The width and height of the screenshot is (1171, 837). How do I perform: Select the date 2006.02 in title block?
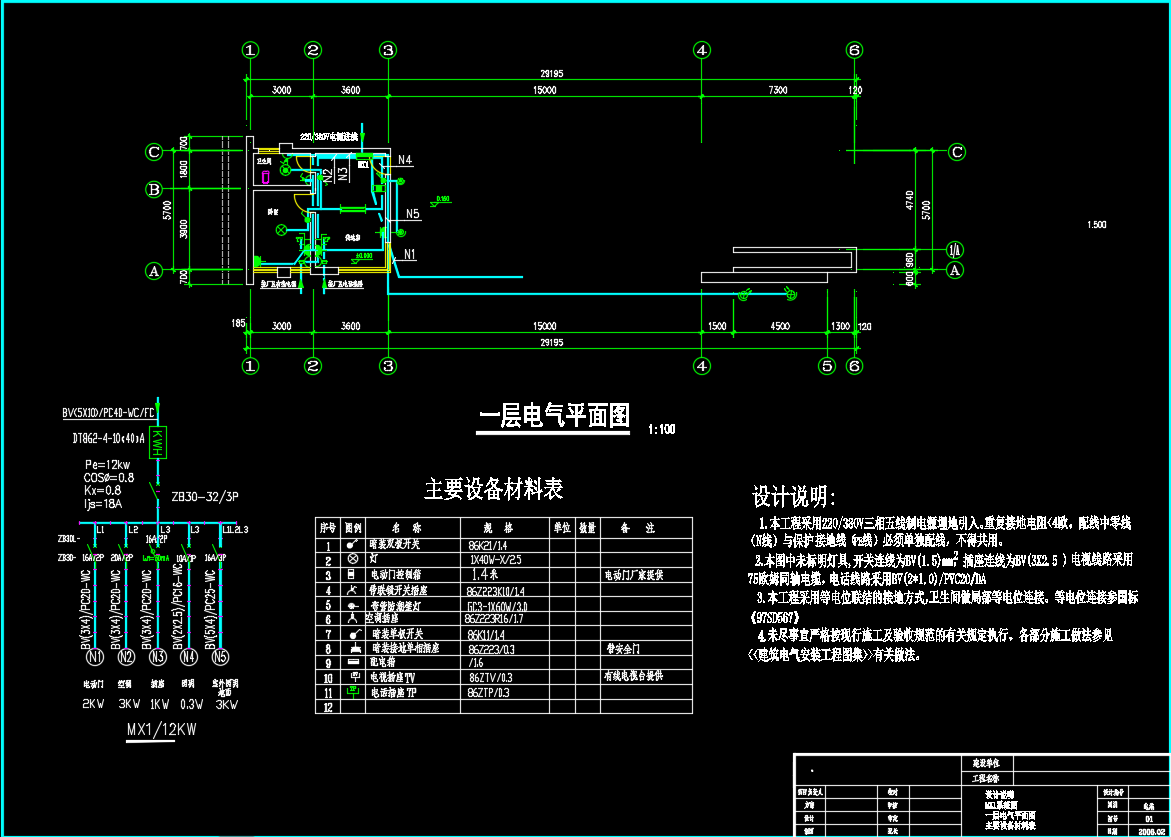point(1152,831)
